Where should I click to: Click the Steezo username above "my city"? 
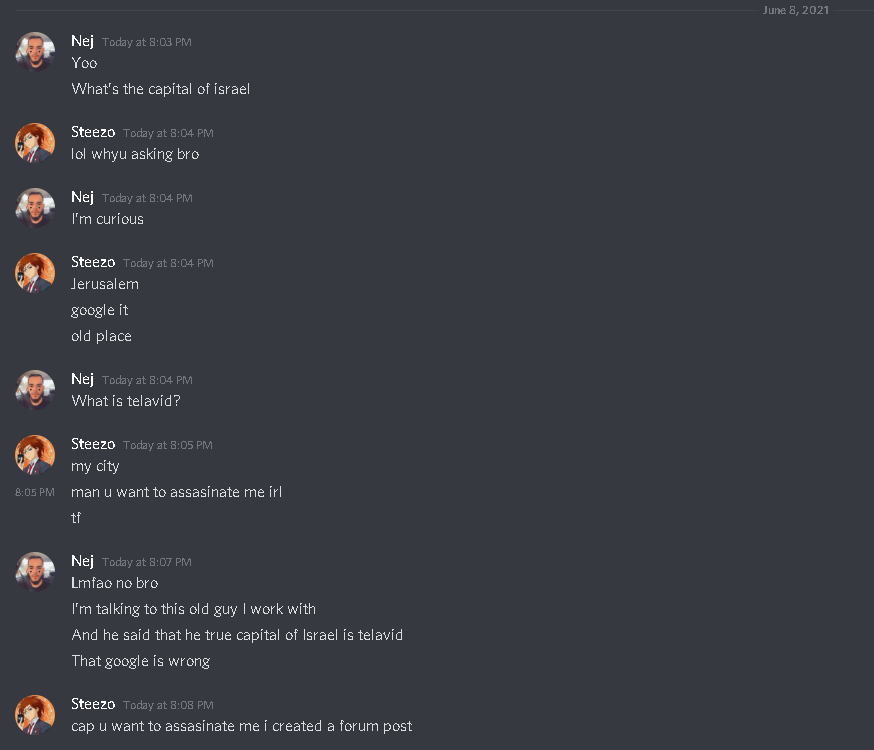pos(93,444)
